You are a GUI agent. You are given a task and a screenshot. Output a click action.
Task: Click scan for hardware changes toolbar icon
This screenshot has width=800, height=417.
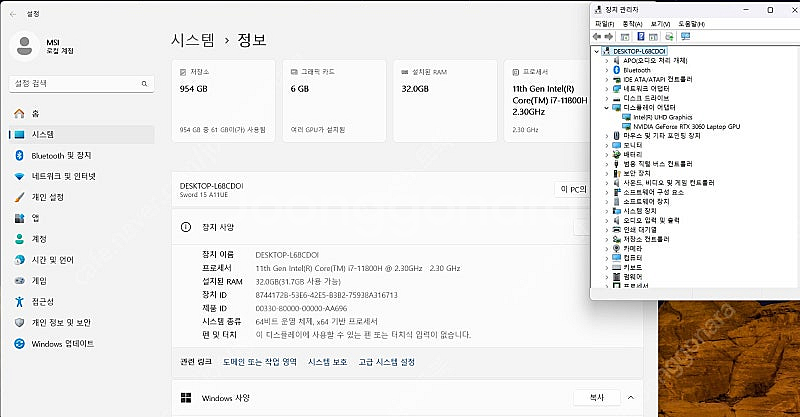[x=669, y=37]
